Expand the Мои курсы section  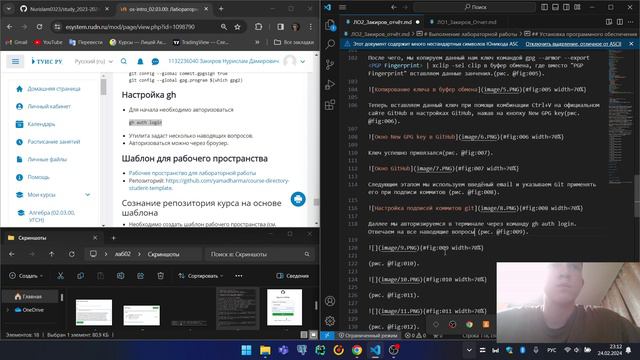click(x=87, y=195)
